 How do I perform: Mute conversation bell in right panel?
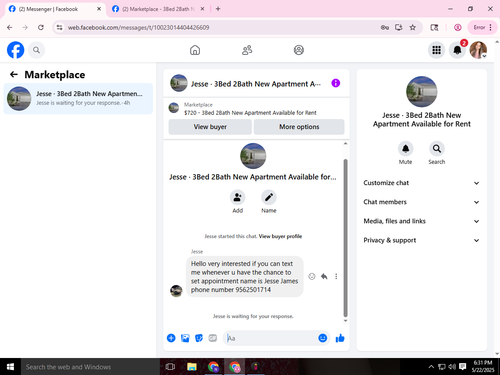tap(405, 149)
